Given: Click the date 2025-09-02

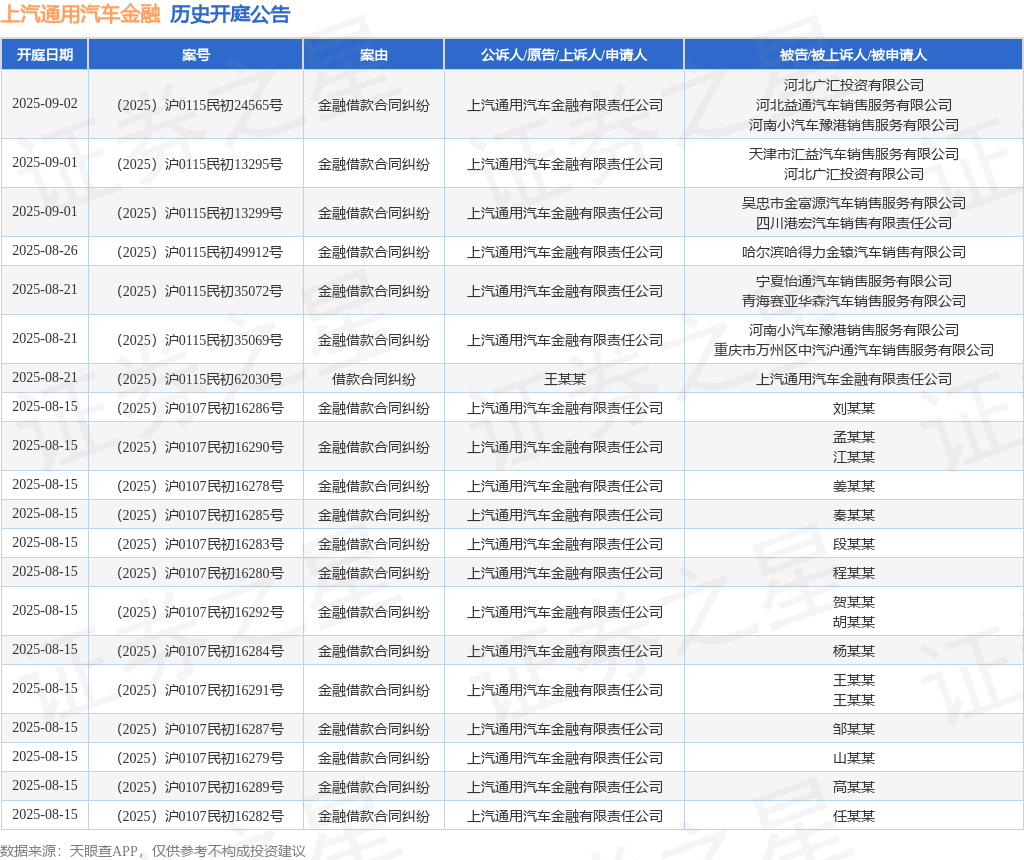Looking at the screenshot, I should coord(44,104).
